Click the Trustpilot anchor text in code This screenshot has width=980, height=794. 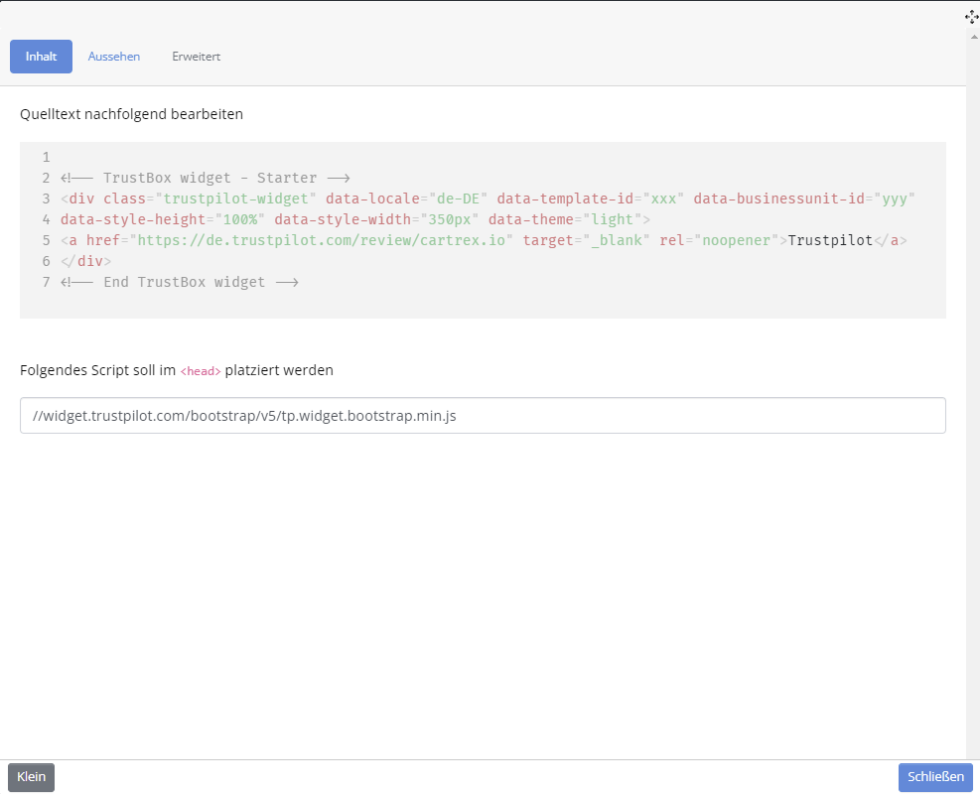click(830, 241)
